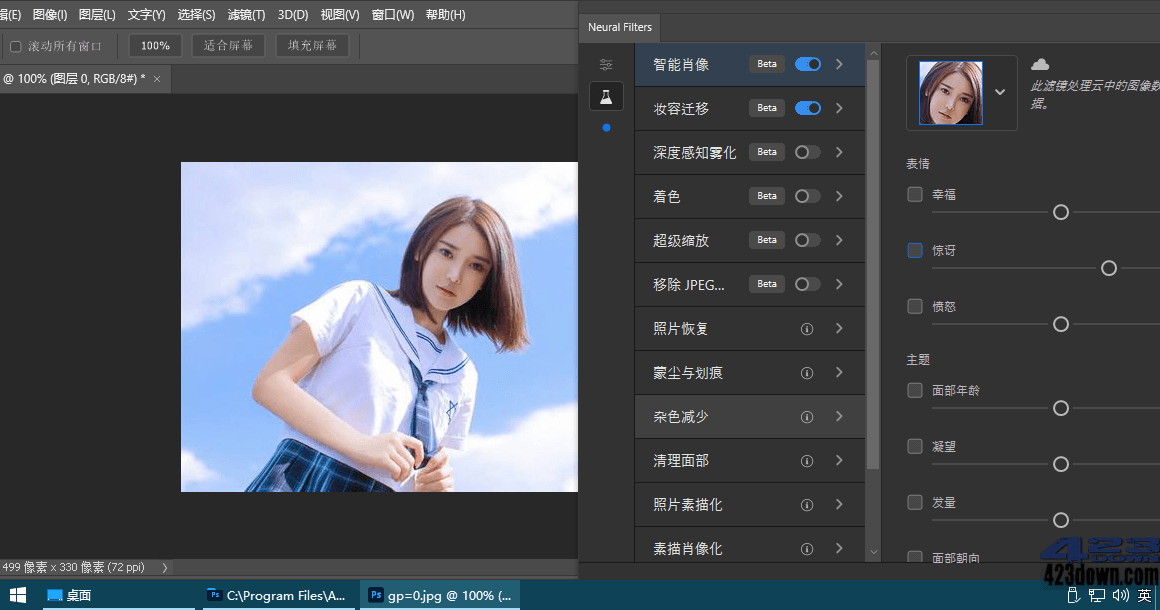Click the cloud processing icon
This screenshot has height=610, width=1160.
point(1040,62)
